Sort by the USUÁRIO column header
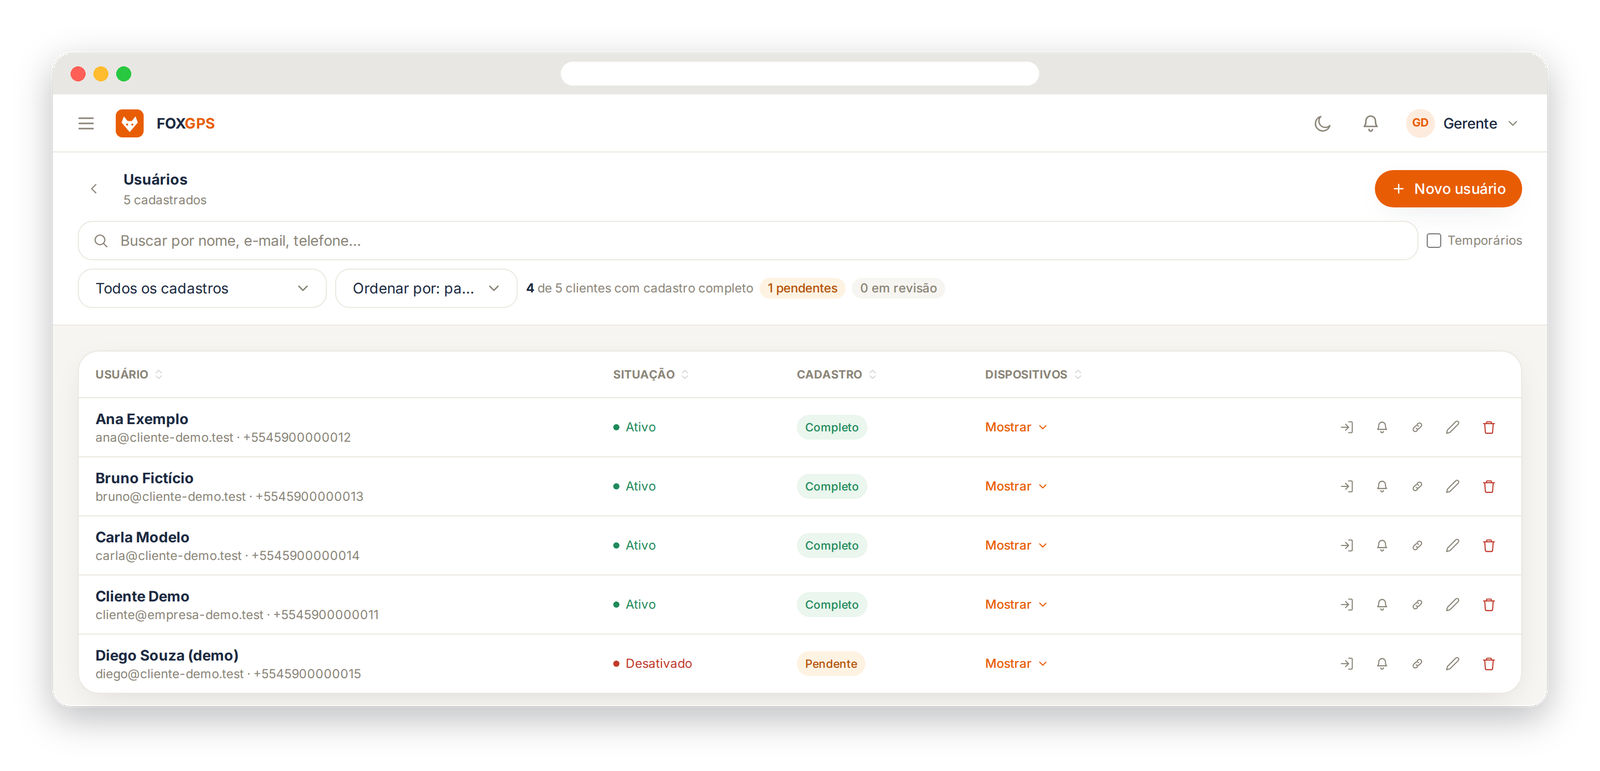This screenshot has width=1600, height=771. click(129, 375)
